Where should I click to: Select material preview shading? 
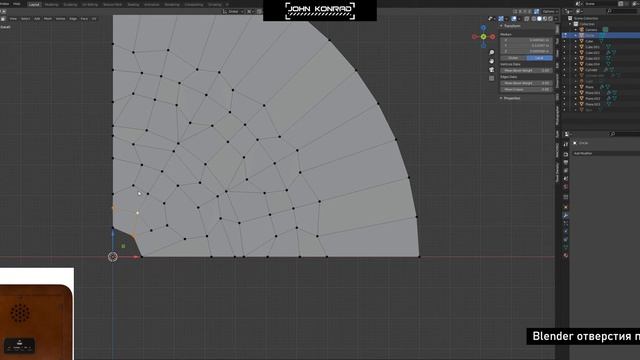click(544, 19)
